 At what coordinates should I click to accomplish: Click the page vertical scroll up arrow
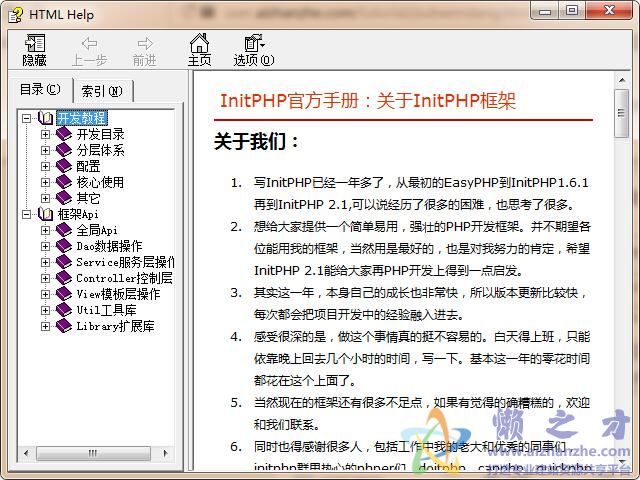[622, 80]
